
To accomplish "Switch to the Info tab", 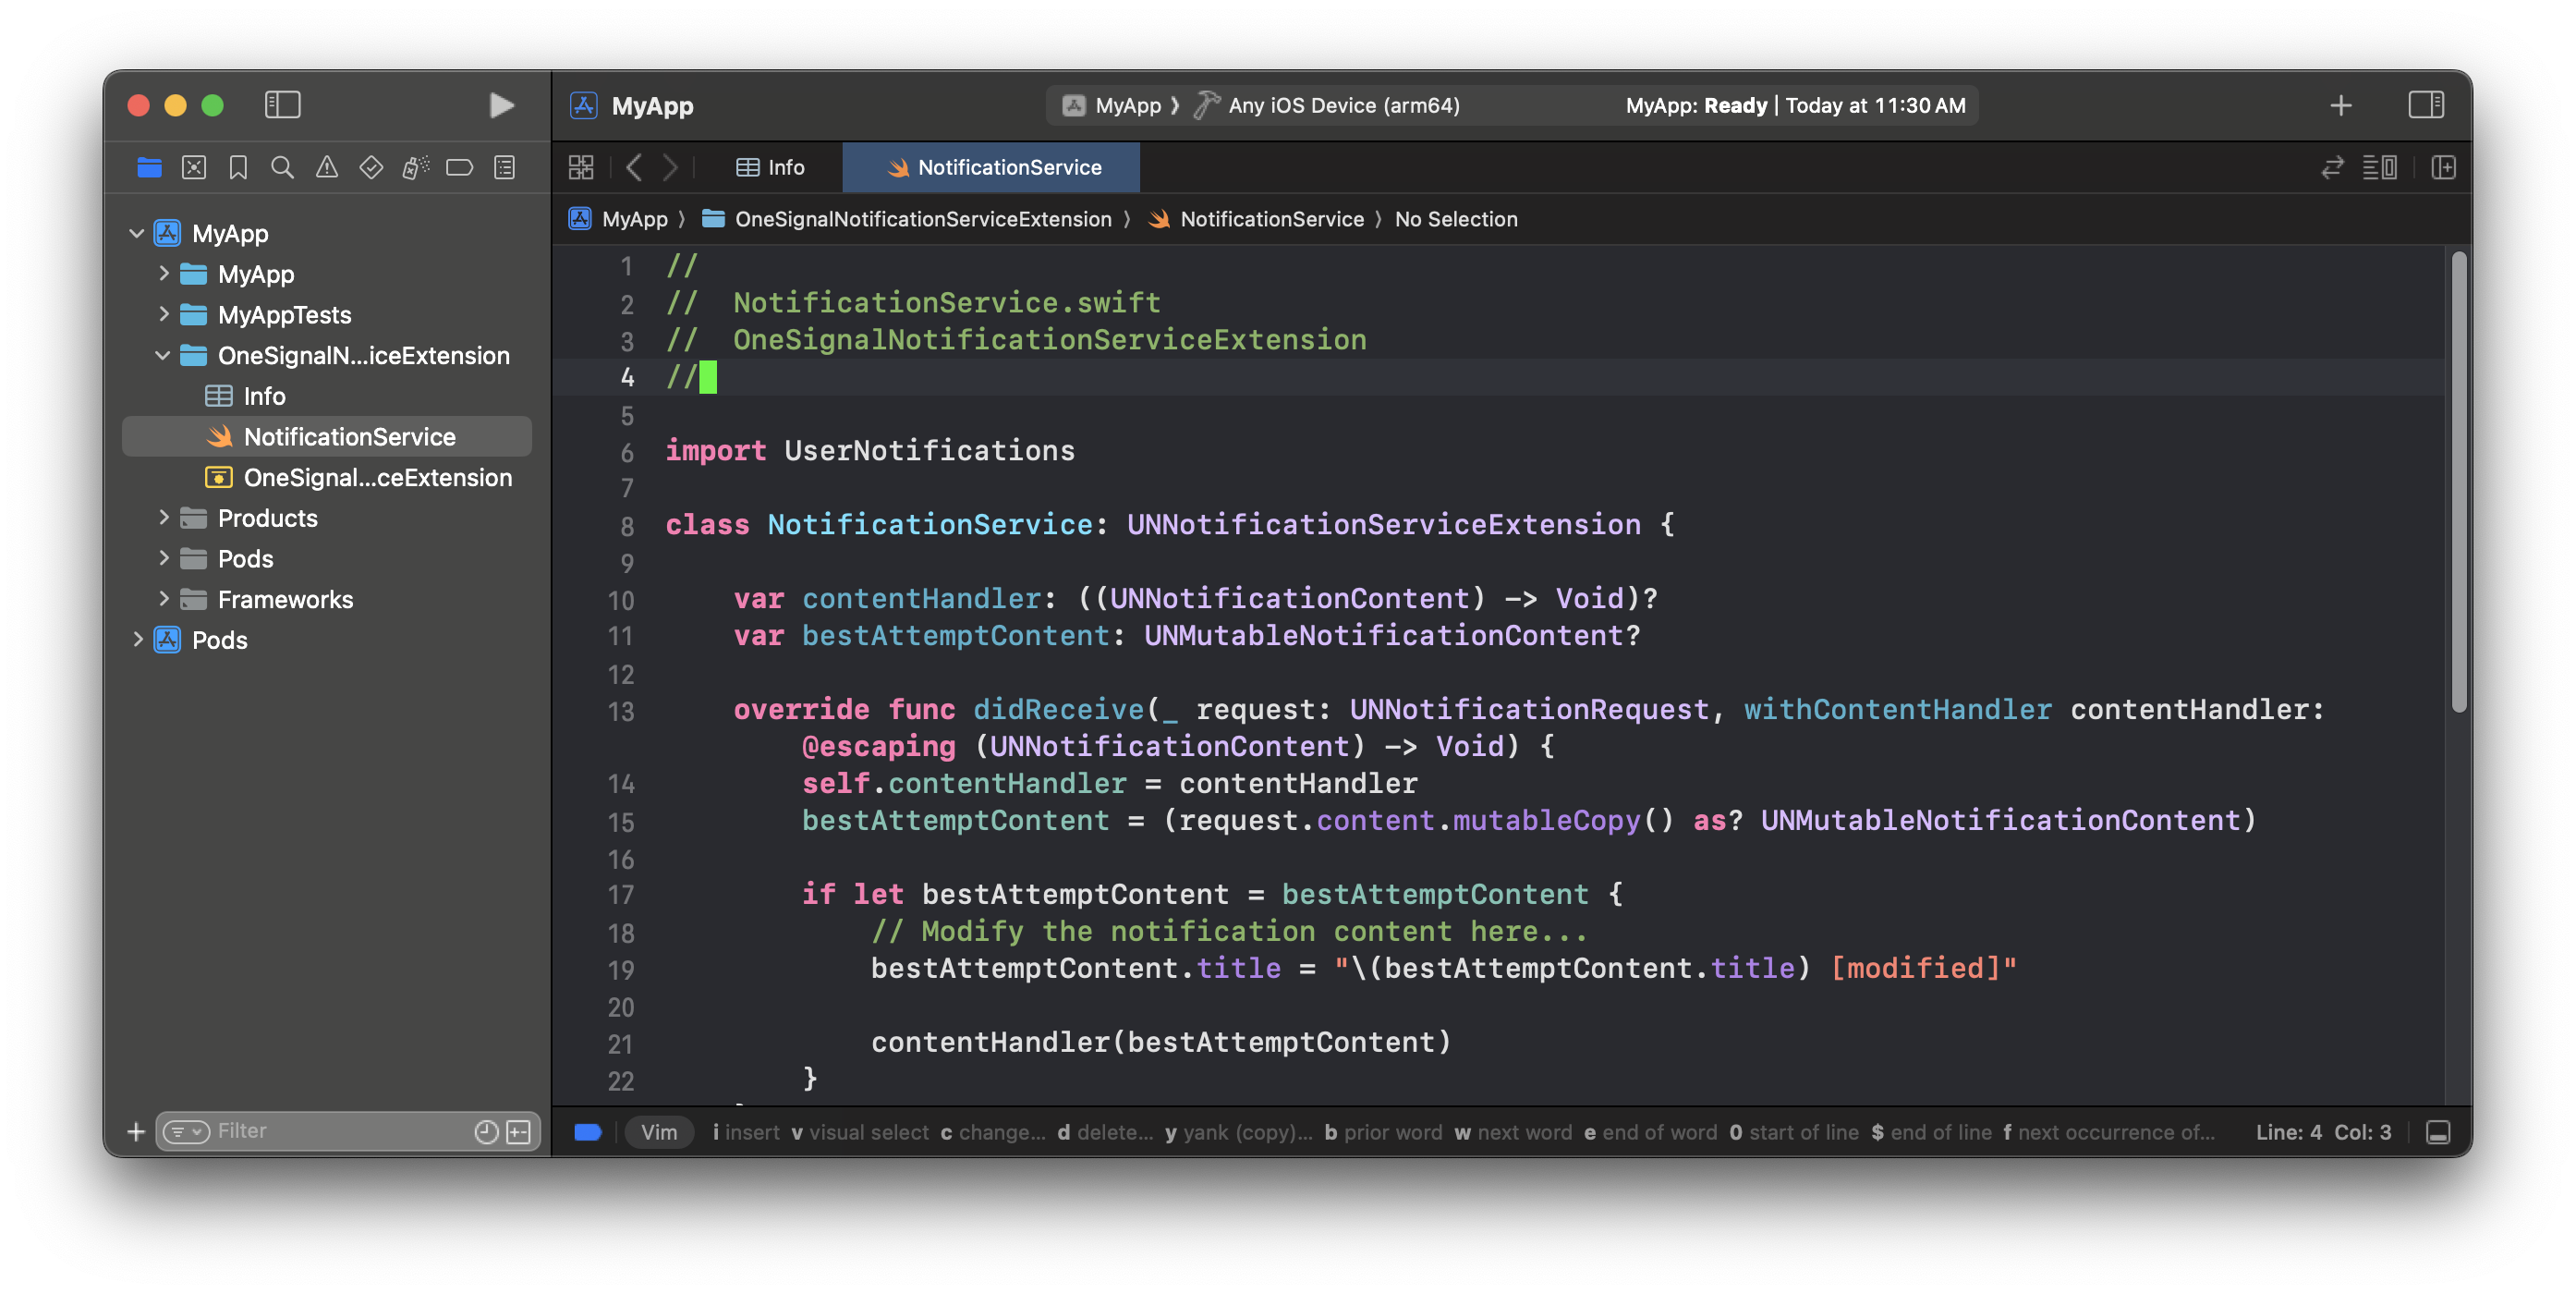I will click(x=770, y=167).
